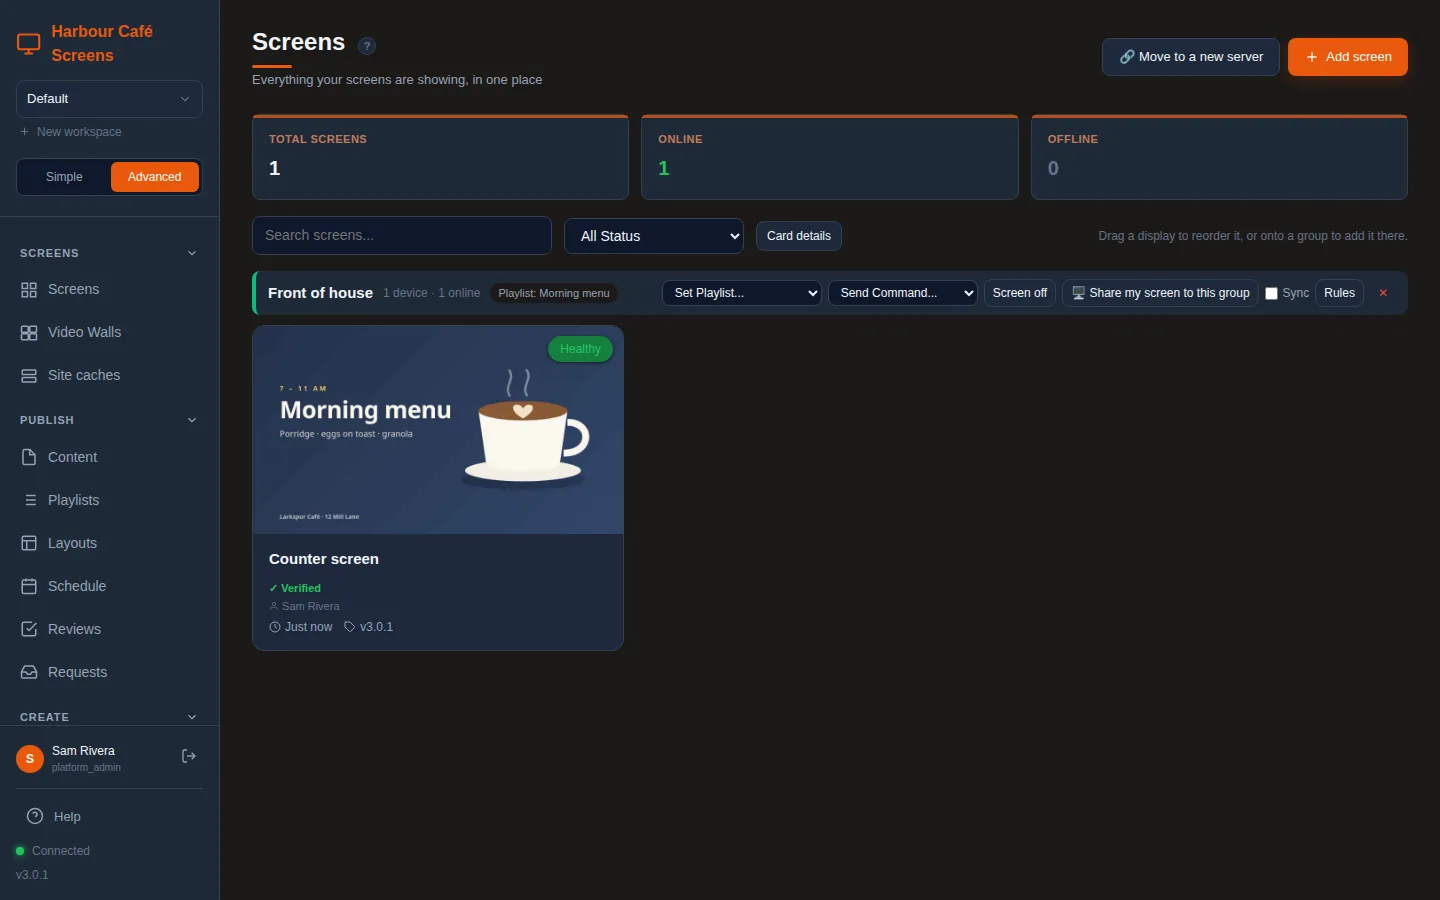Click the Healthy status badge

[x=580, y=349]
